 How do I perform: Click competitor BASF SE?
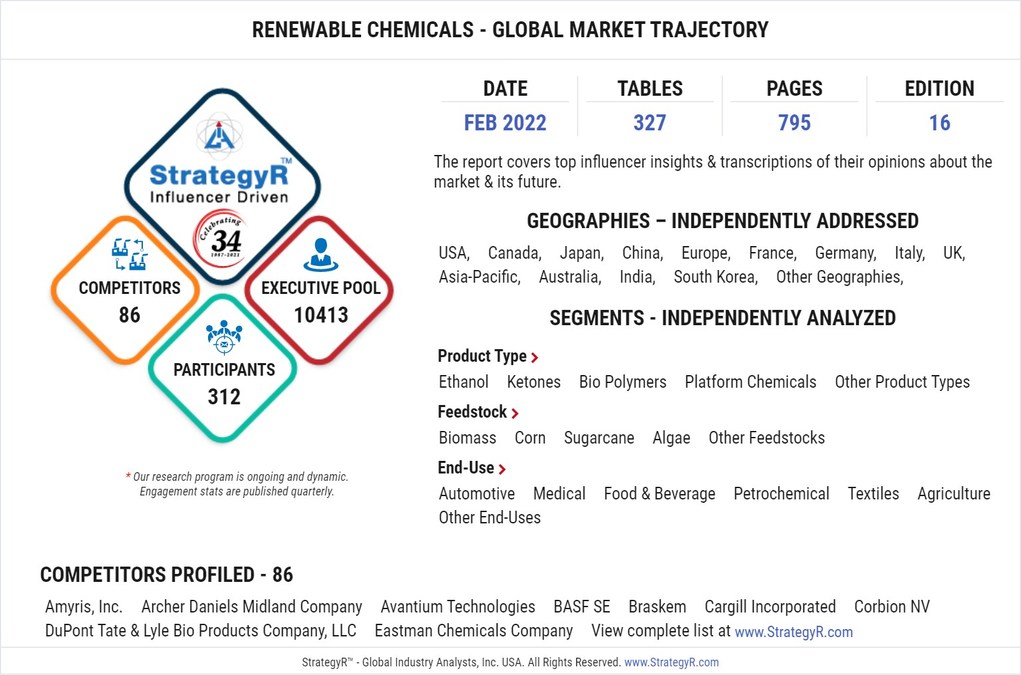pos(582,607)
